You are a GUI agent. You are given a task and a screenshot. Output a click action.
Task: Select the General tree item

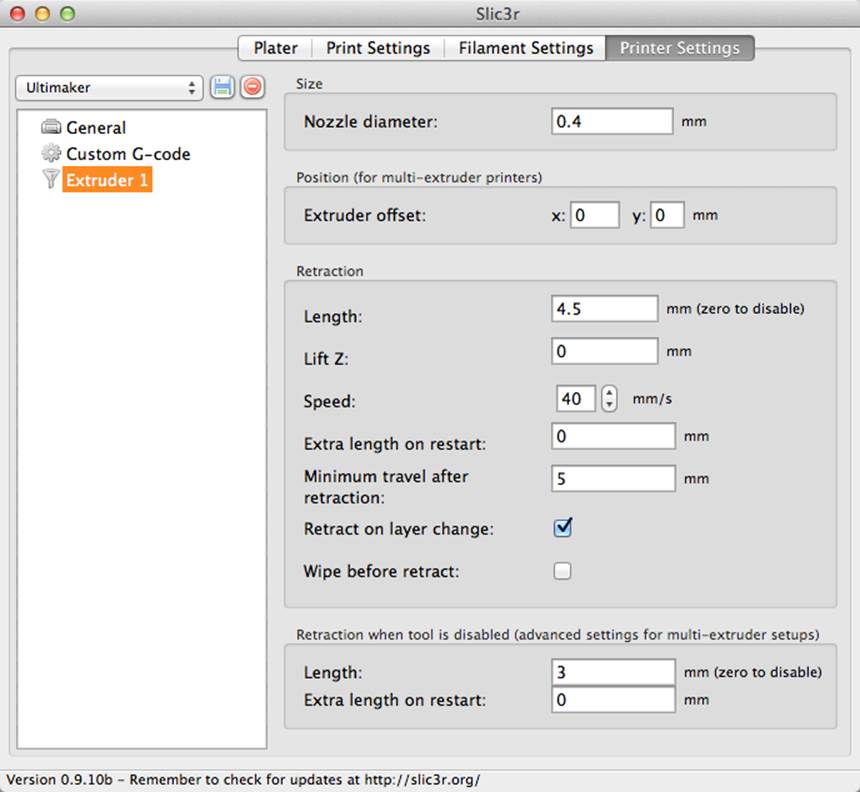96,127
